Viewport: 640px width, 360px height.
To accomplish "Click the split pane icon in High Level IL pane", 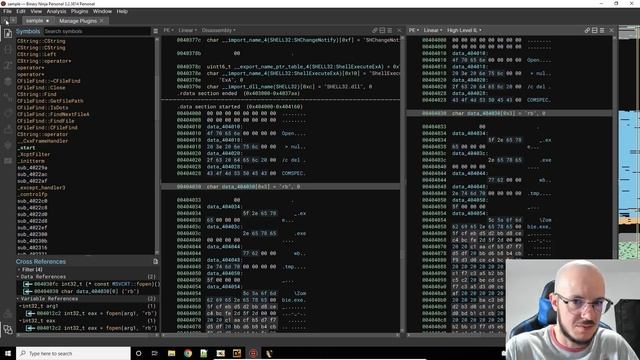I will click(x=595, y=30).
